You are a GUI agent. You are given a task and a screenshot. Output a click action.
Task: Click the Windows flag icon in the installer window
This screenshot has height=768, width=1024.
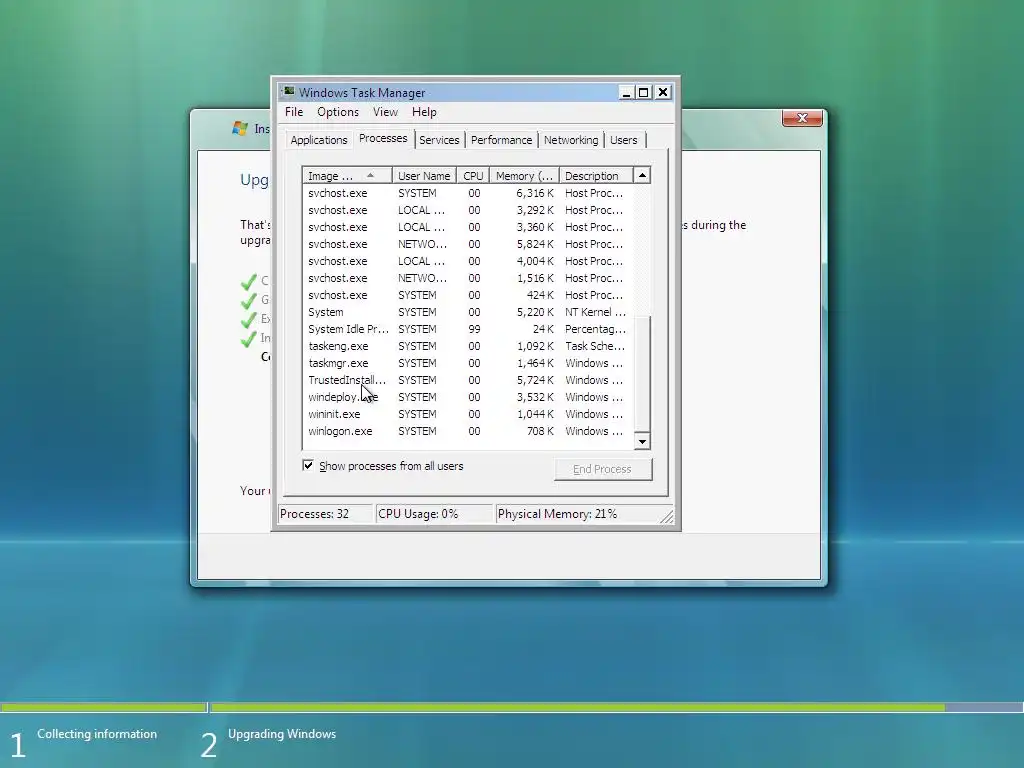pyautogui.click(x=240, y=128)
